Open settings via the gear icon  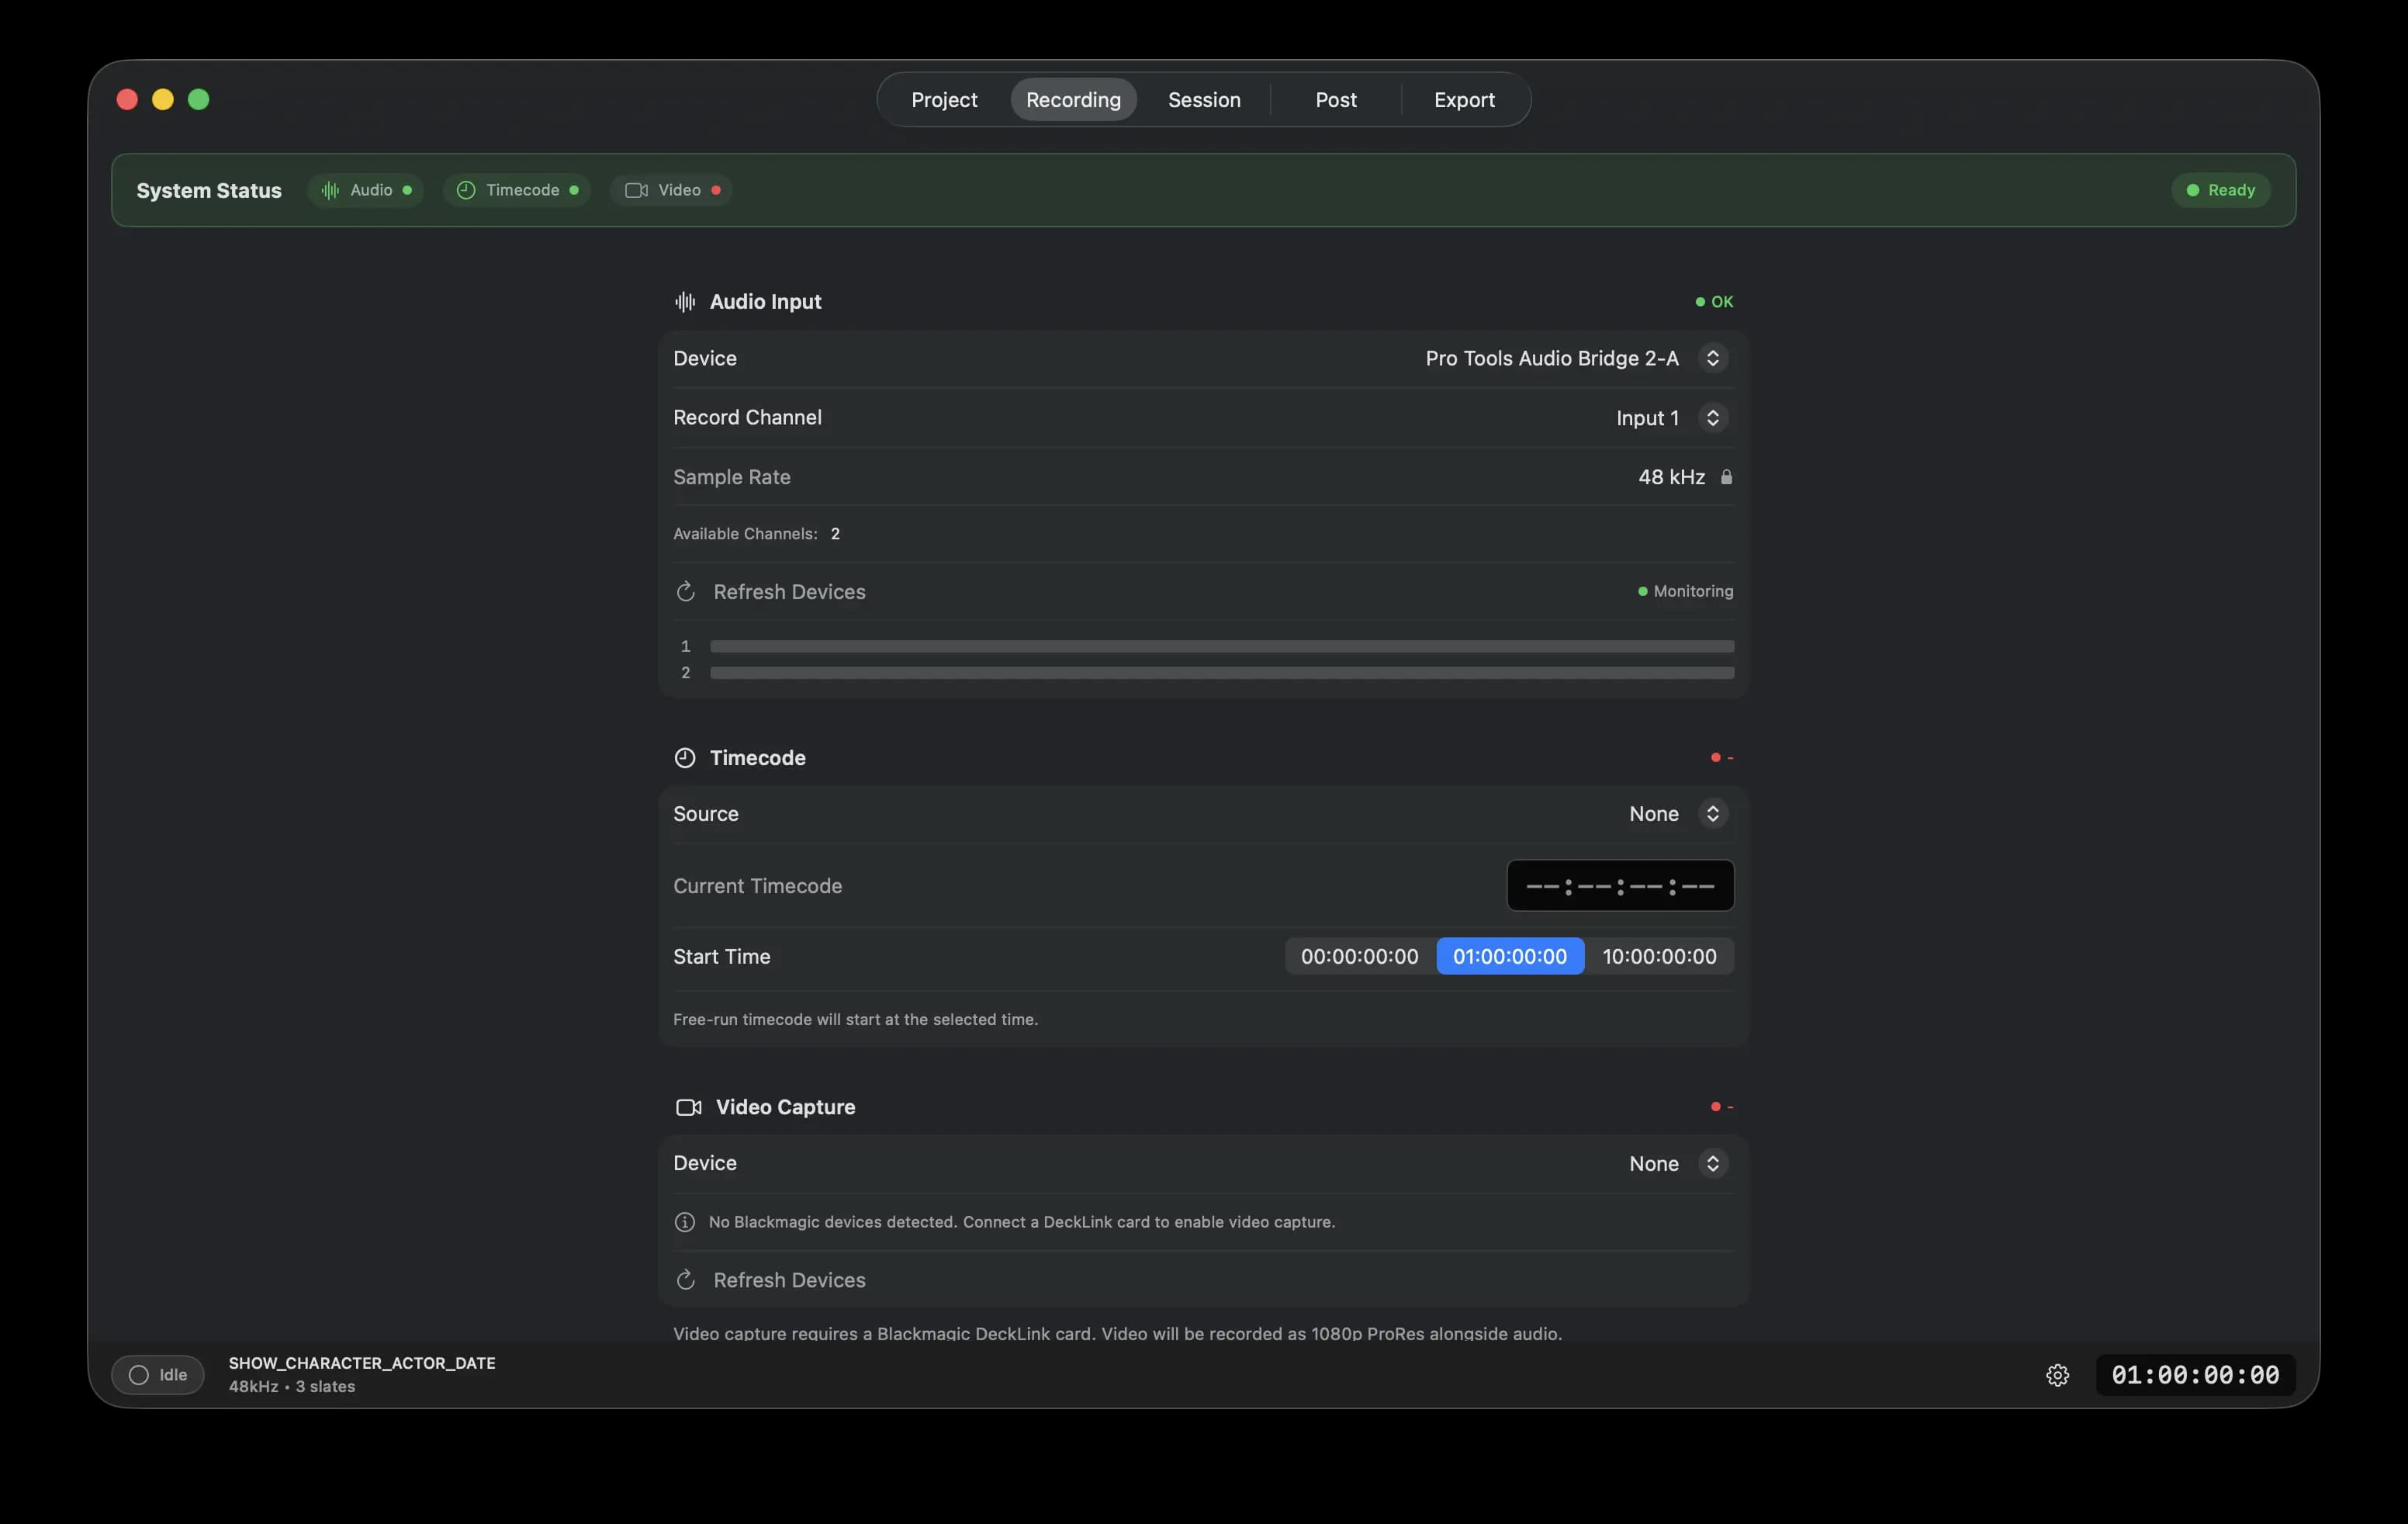coord(2057,1375)
